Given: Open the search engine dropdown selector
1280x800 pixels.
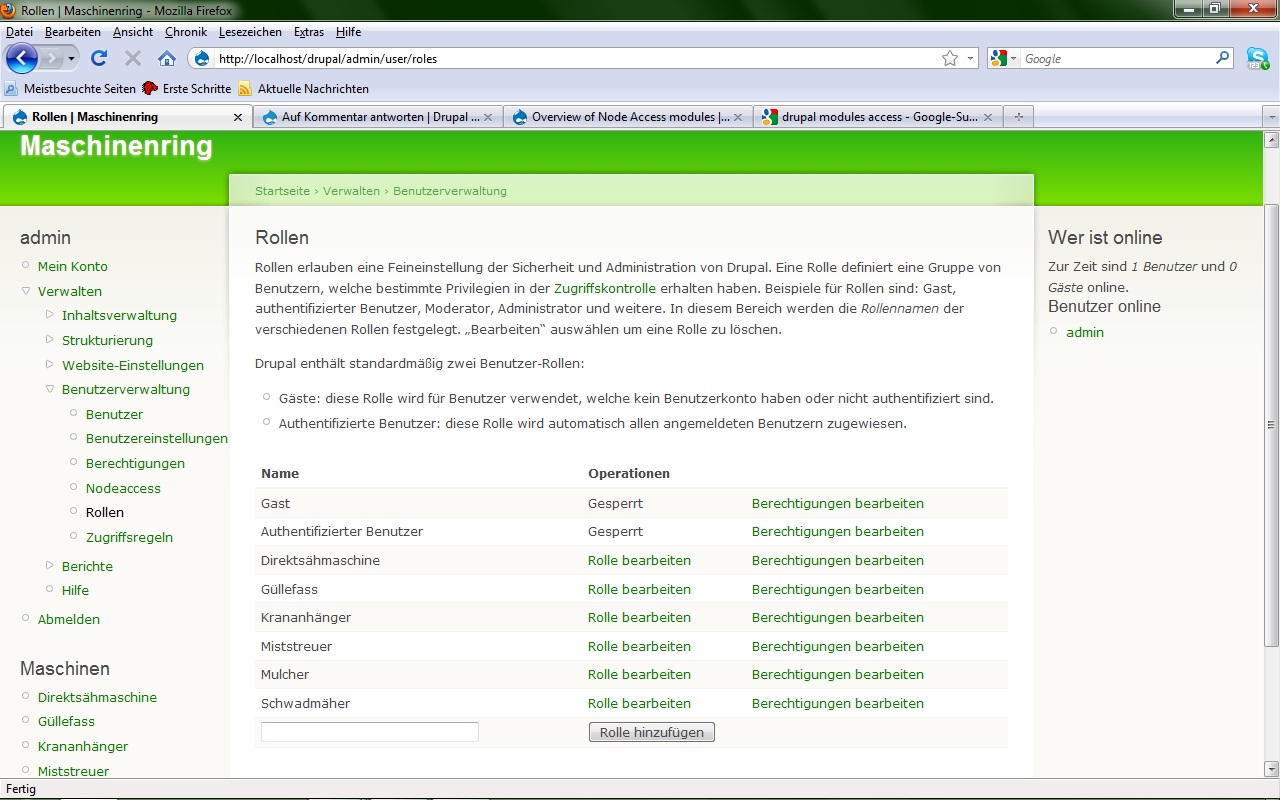Looking at the screenshot, I should [x=1003, y=59].
